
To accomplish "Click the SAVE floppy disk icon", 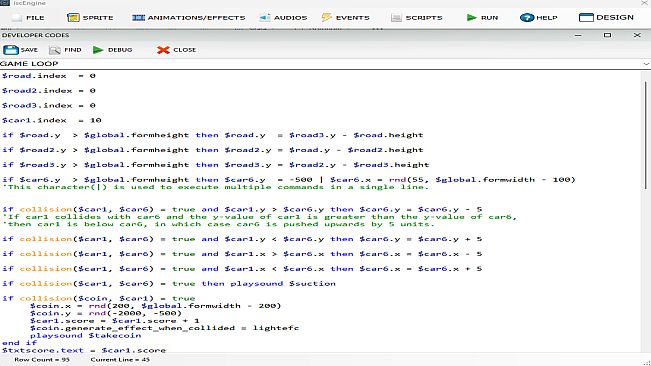I will [11, 50].
